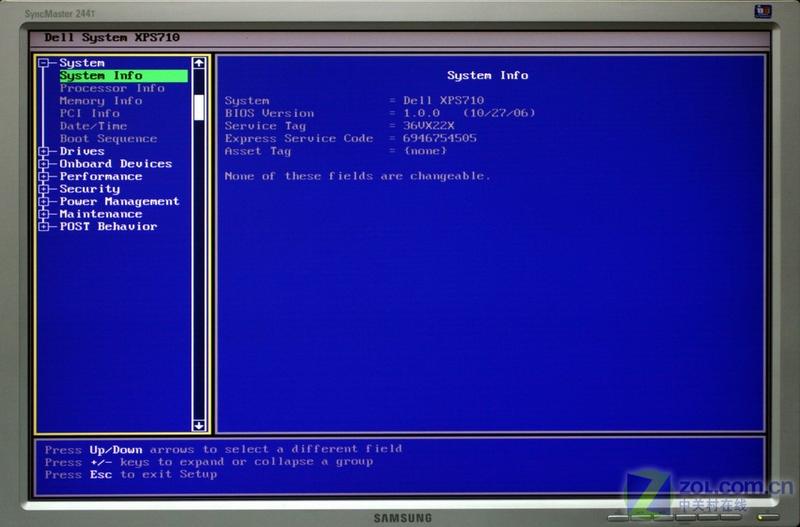This screenshot has width=800, height=527.
Task: Open Boot Sequence entry
Action: coord(108,139)
